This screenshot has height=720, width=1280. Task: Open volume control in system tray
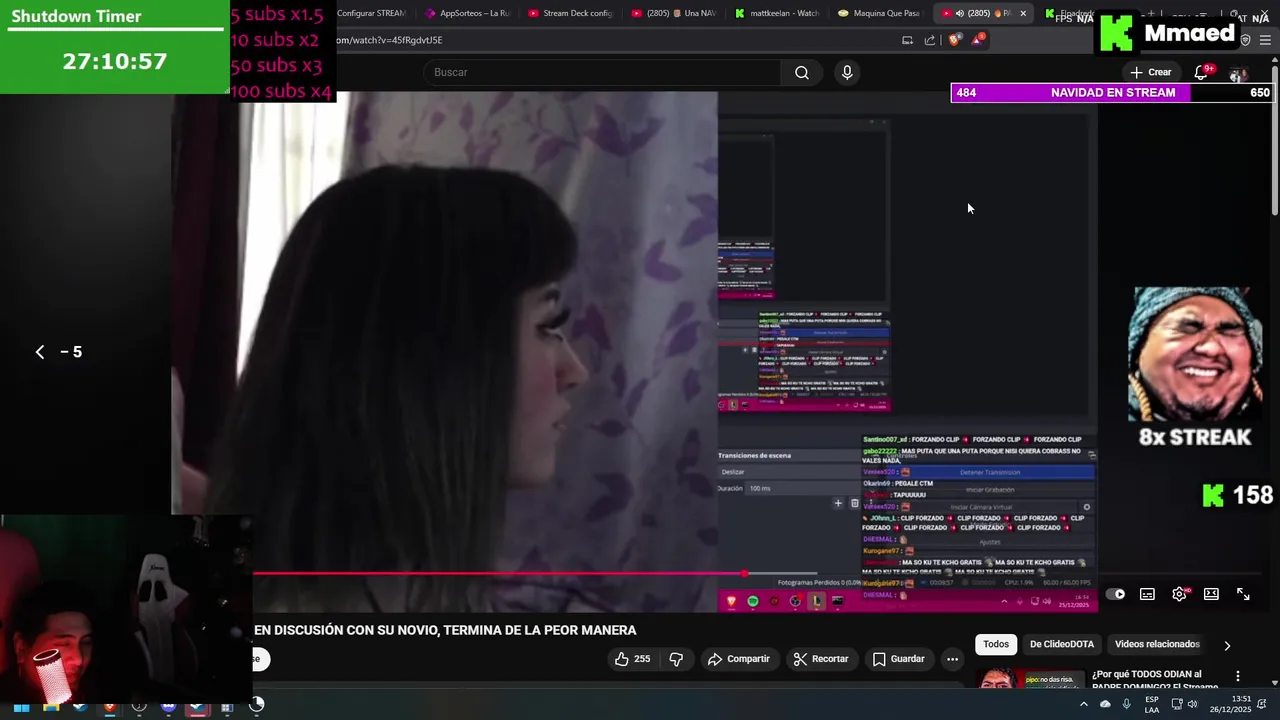tap(1192, 704)
